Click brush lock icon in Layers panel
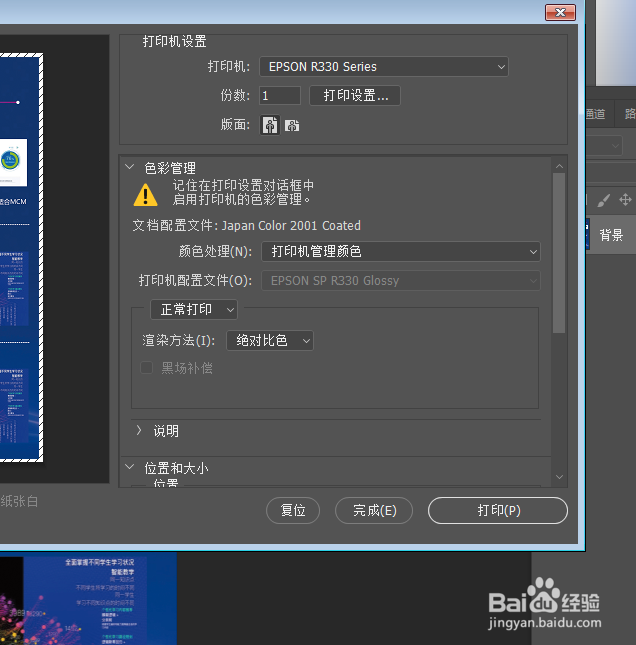 click(x=604, y=200)
